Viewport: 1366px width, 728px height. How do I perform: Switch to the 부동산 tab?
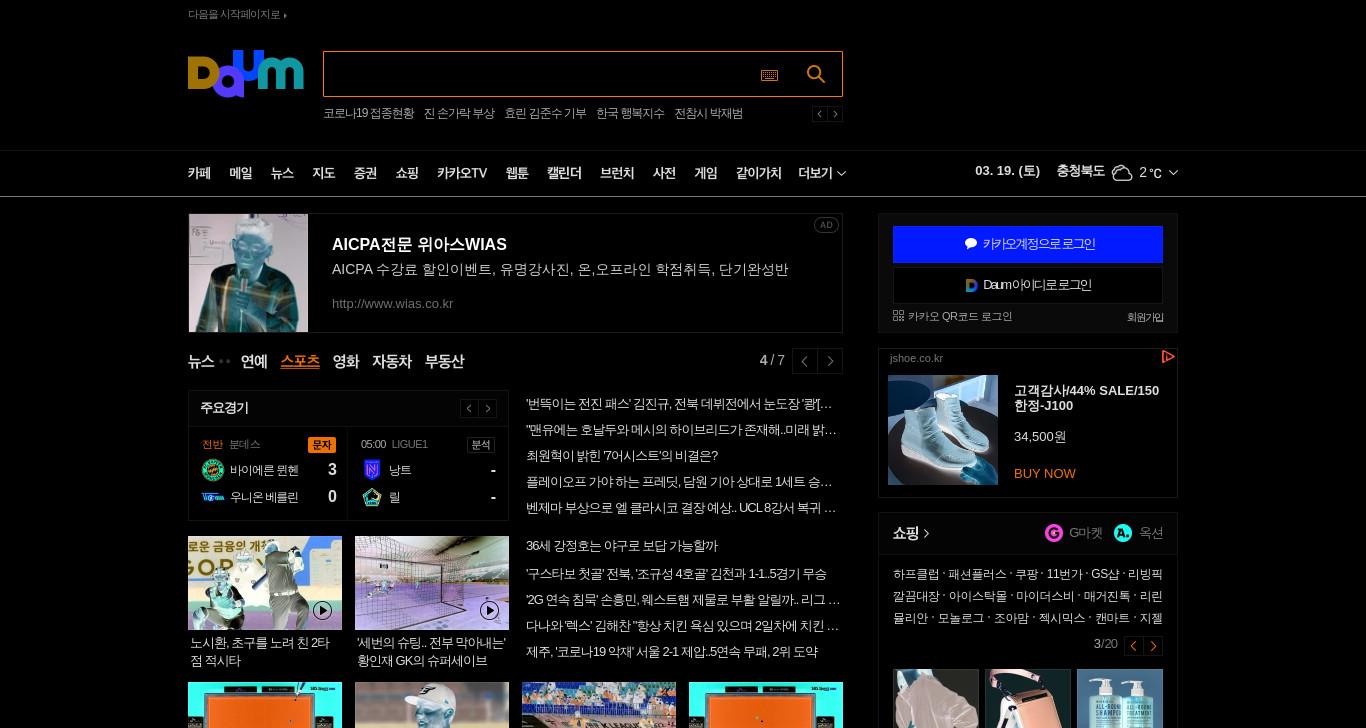[x=444, y=361]
